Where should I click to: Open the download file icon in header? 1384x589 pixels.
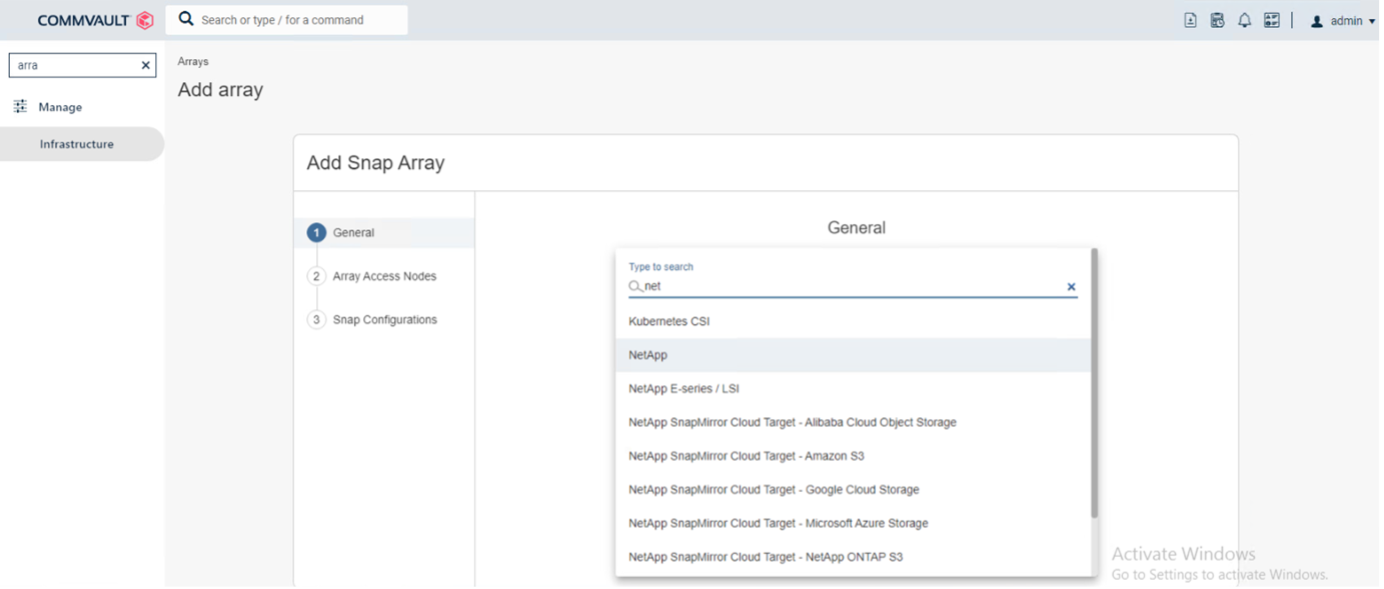1190,20
